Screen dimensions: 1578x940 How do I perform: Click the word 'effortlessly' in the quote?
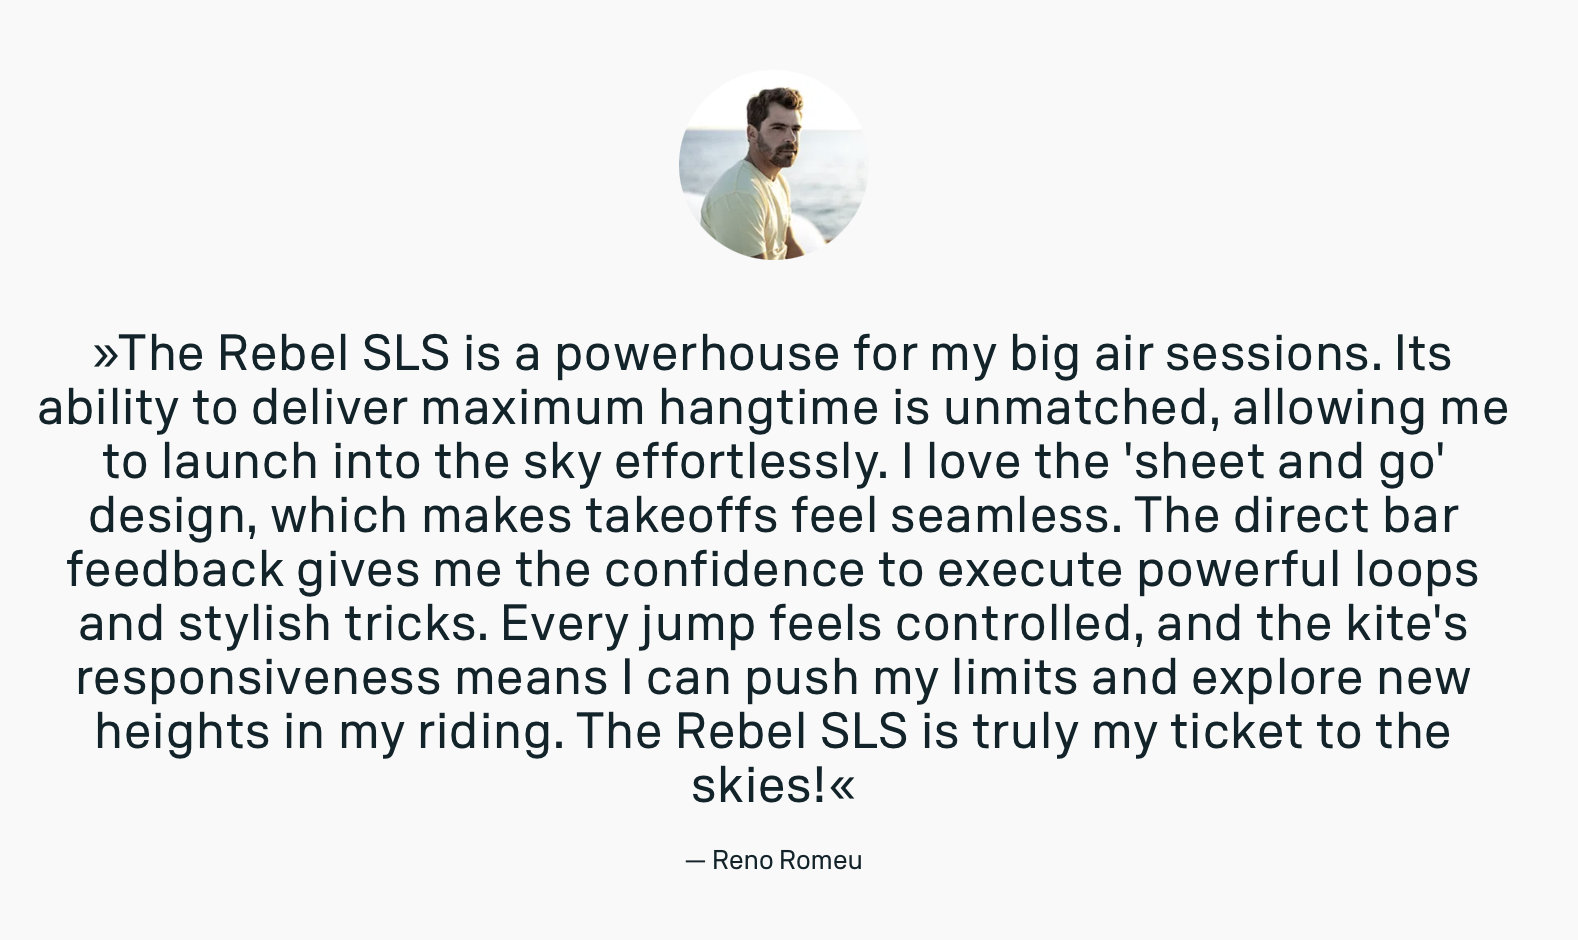click(750, 462)
